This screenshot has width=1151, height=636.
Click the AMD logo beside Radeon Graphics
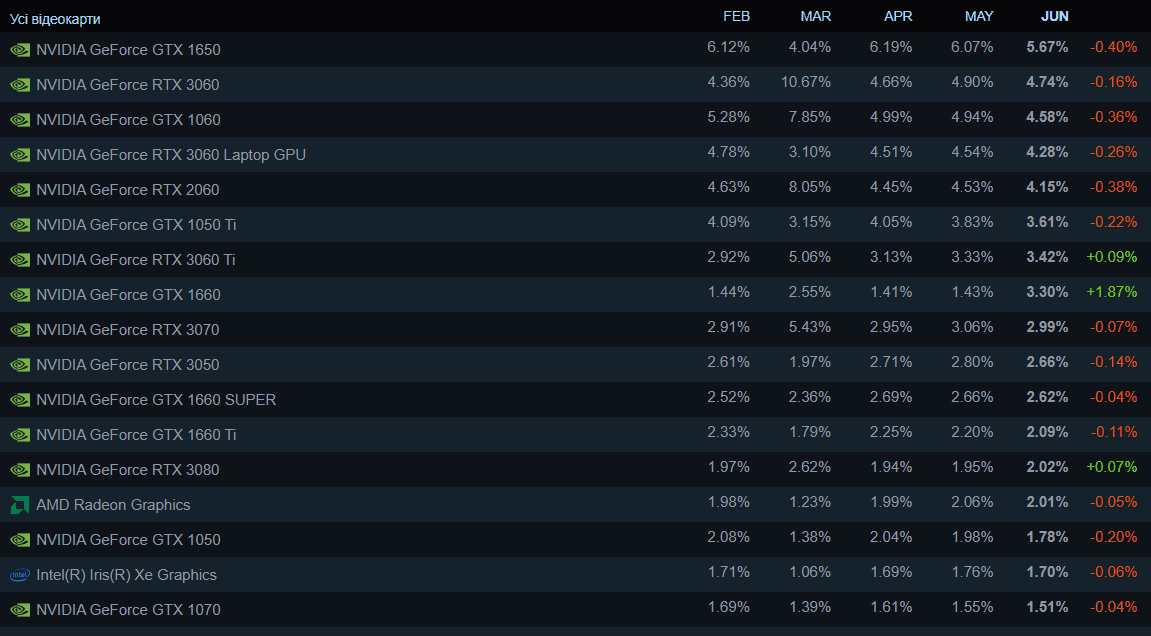pos(20,505)
